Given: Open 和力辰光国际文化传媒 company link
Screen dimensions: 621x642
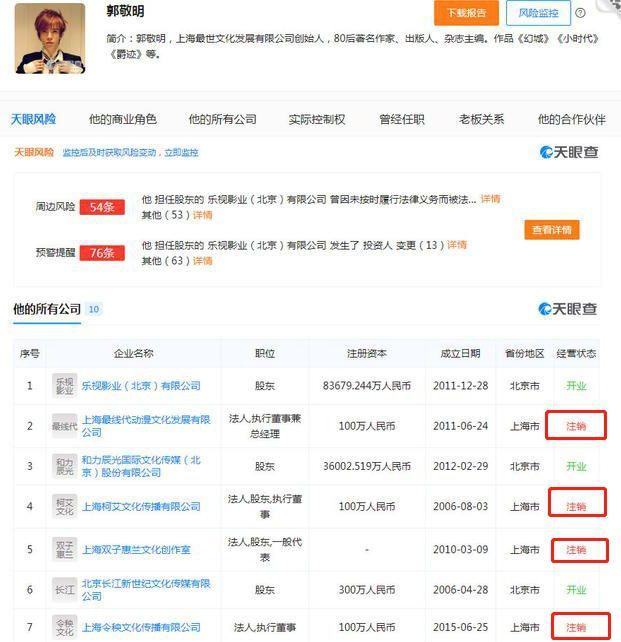Looking at the screenshot, I should click(141, 466).
